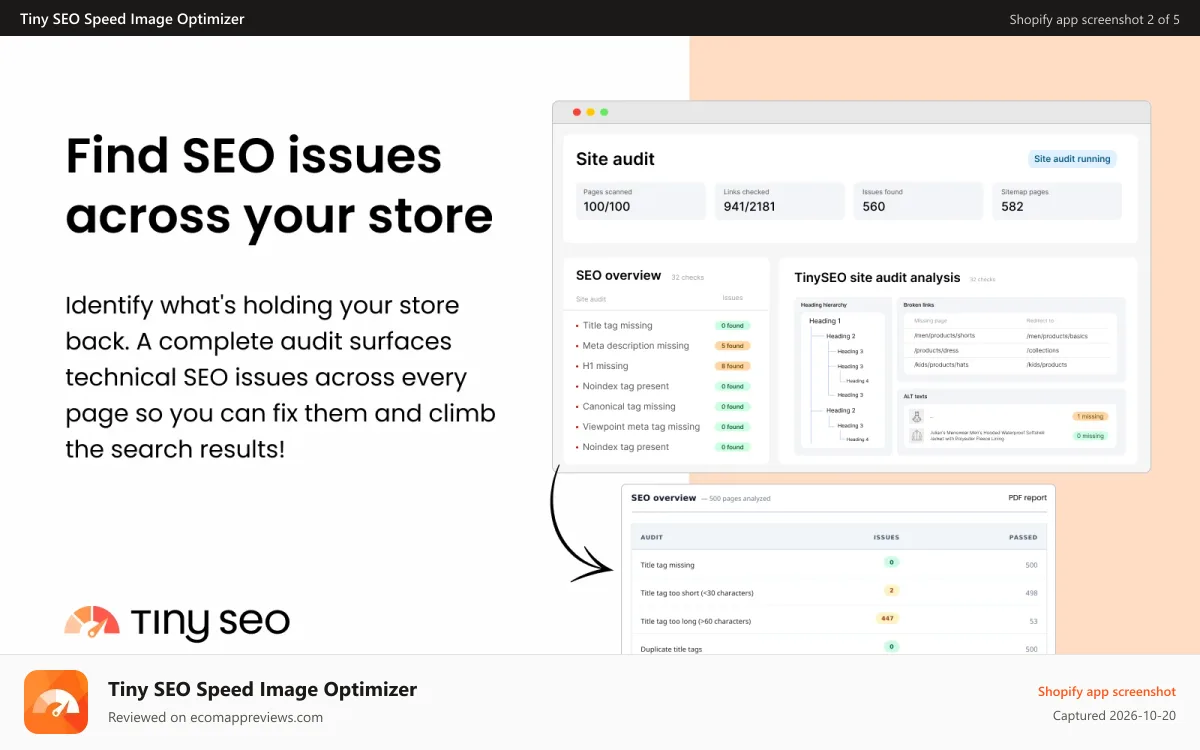Click 'Viewpoint meta tag missing' audit row
The width and height of the screenshot is (1200, 750).
(x=663, y=427)
